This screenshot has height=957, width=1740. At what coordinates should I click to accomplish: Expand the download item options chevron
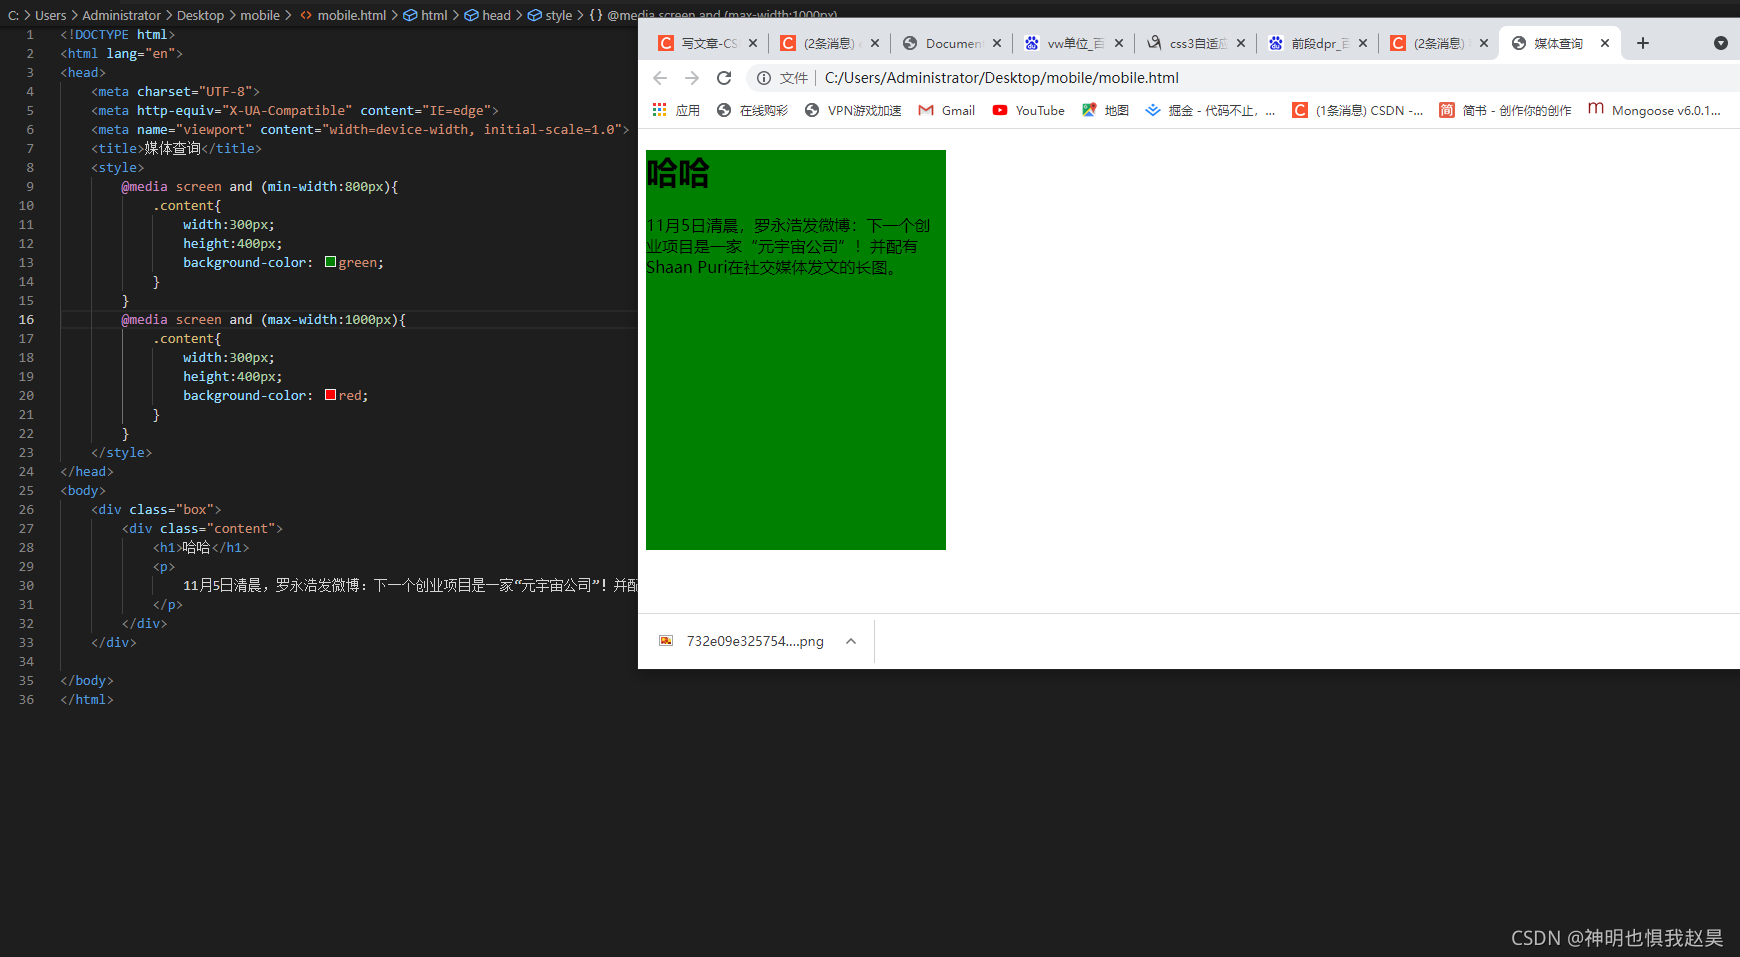[x=851, y=641]
